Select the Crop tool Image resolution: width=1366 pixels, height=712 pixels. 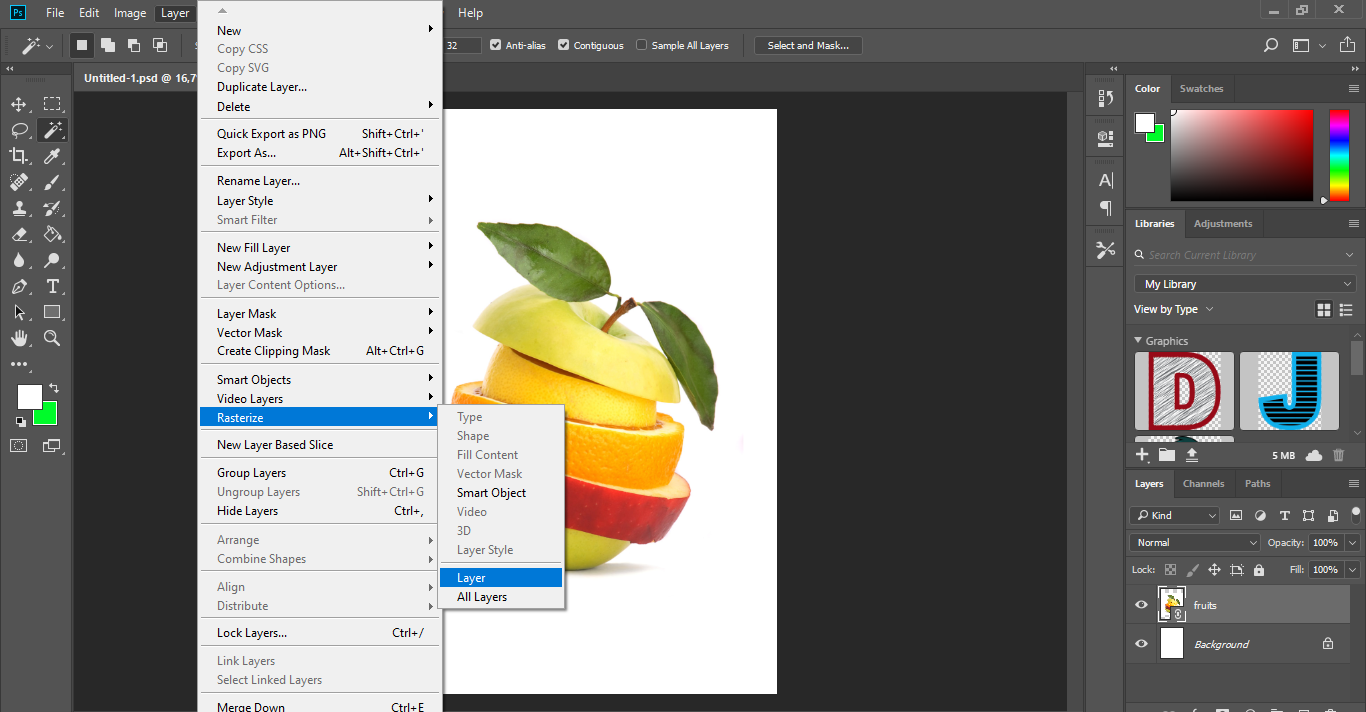(x=19, y=155)
